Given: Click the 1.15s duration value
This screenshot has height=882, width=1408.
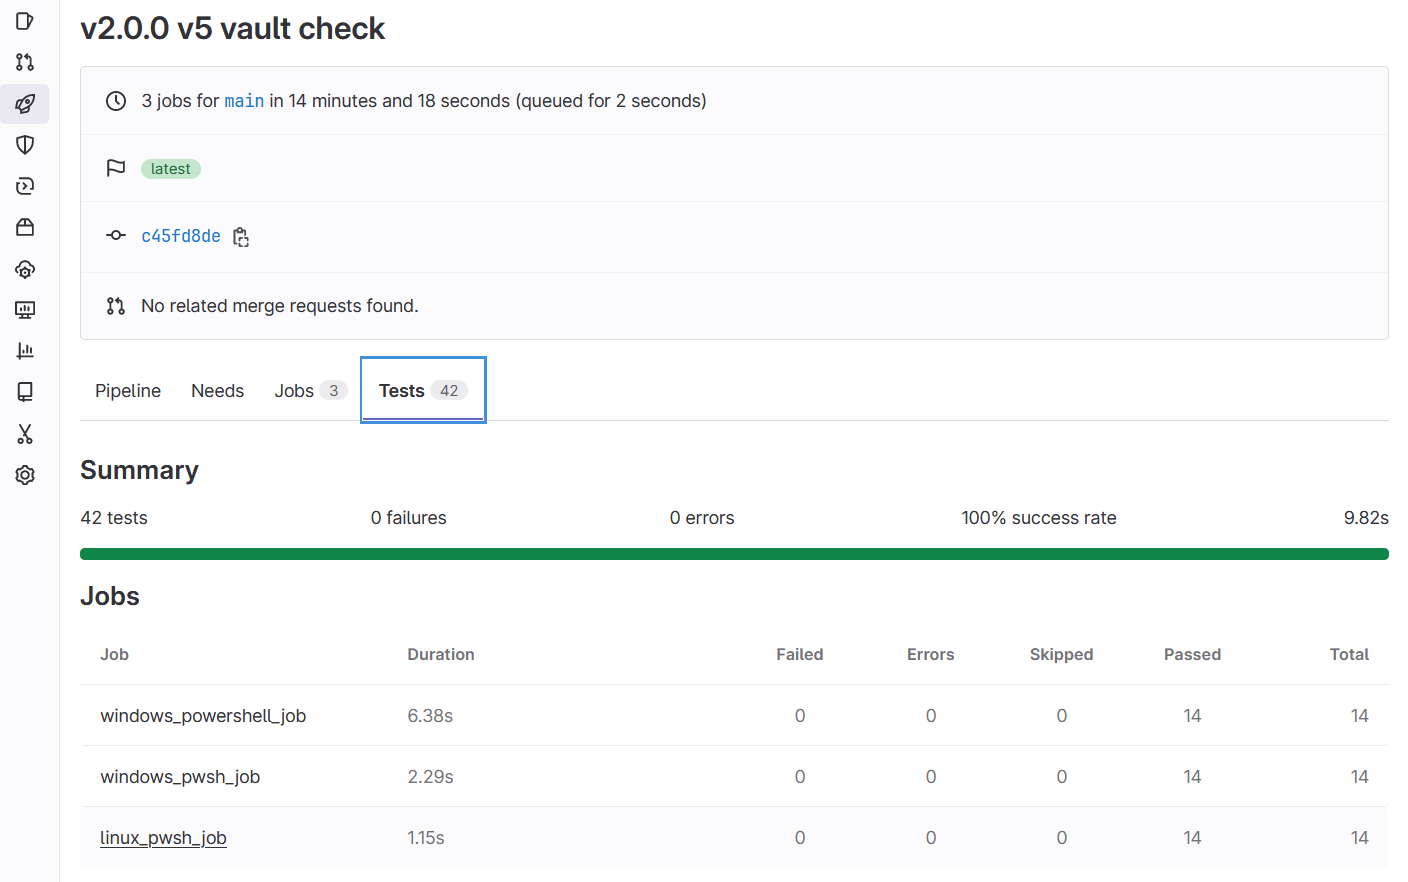Looking at the screenshot, I should click(426, 838).
